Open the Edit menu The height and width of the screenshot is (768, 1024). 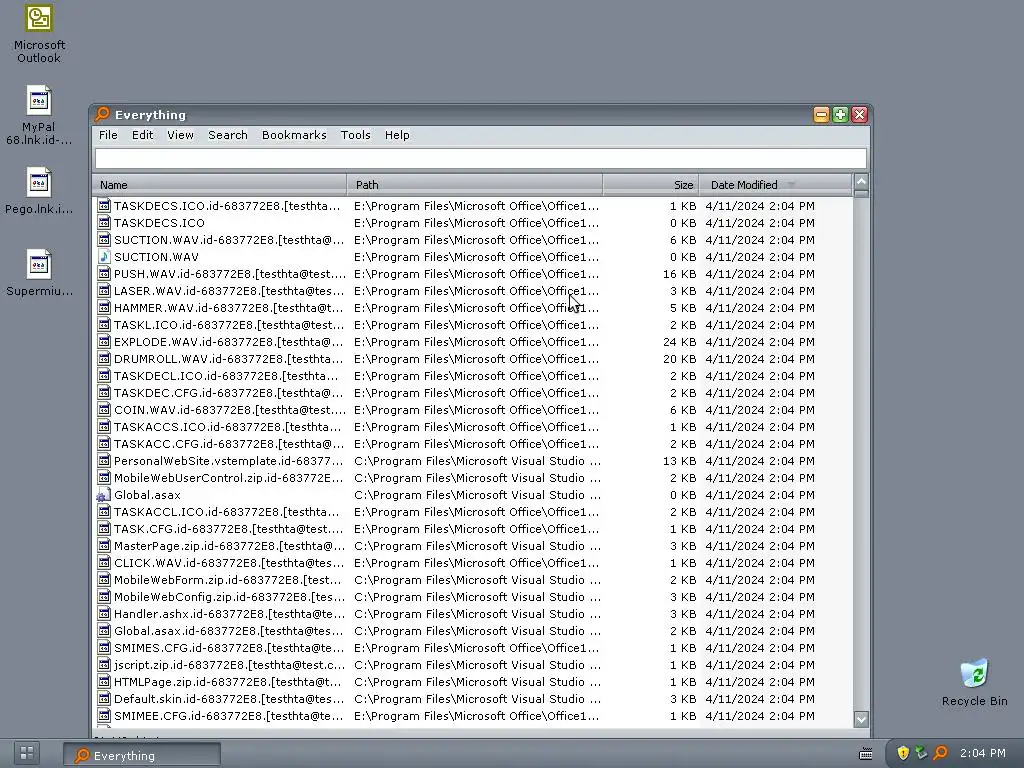pos(142,135)
